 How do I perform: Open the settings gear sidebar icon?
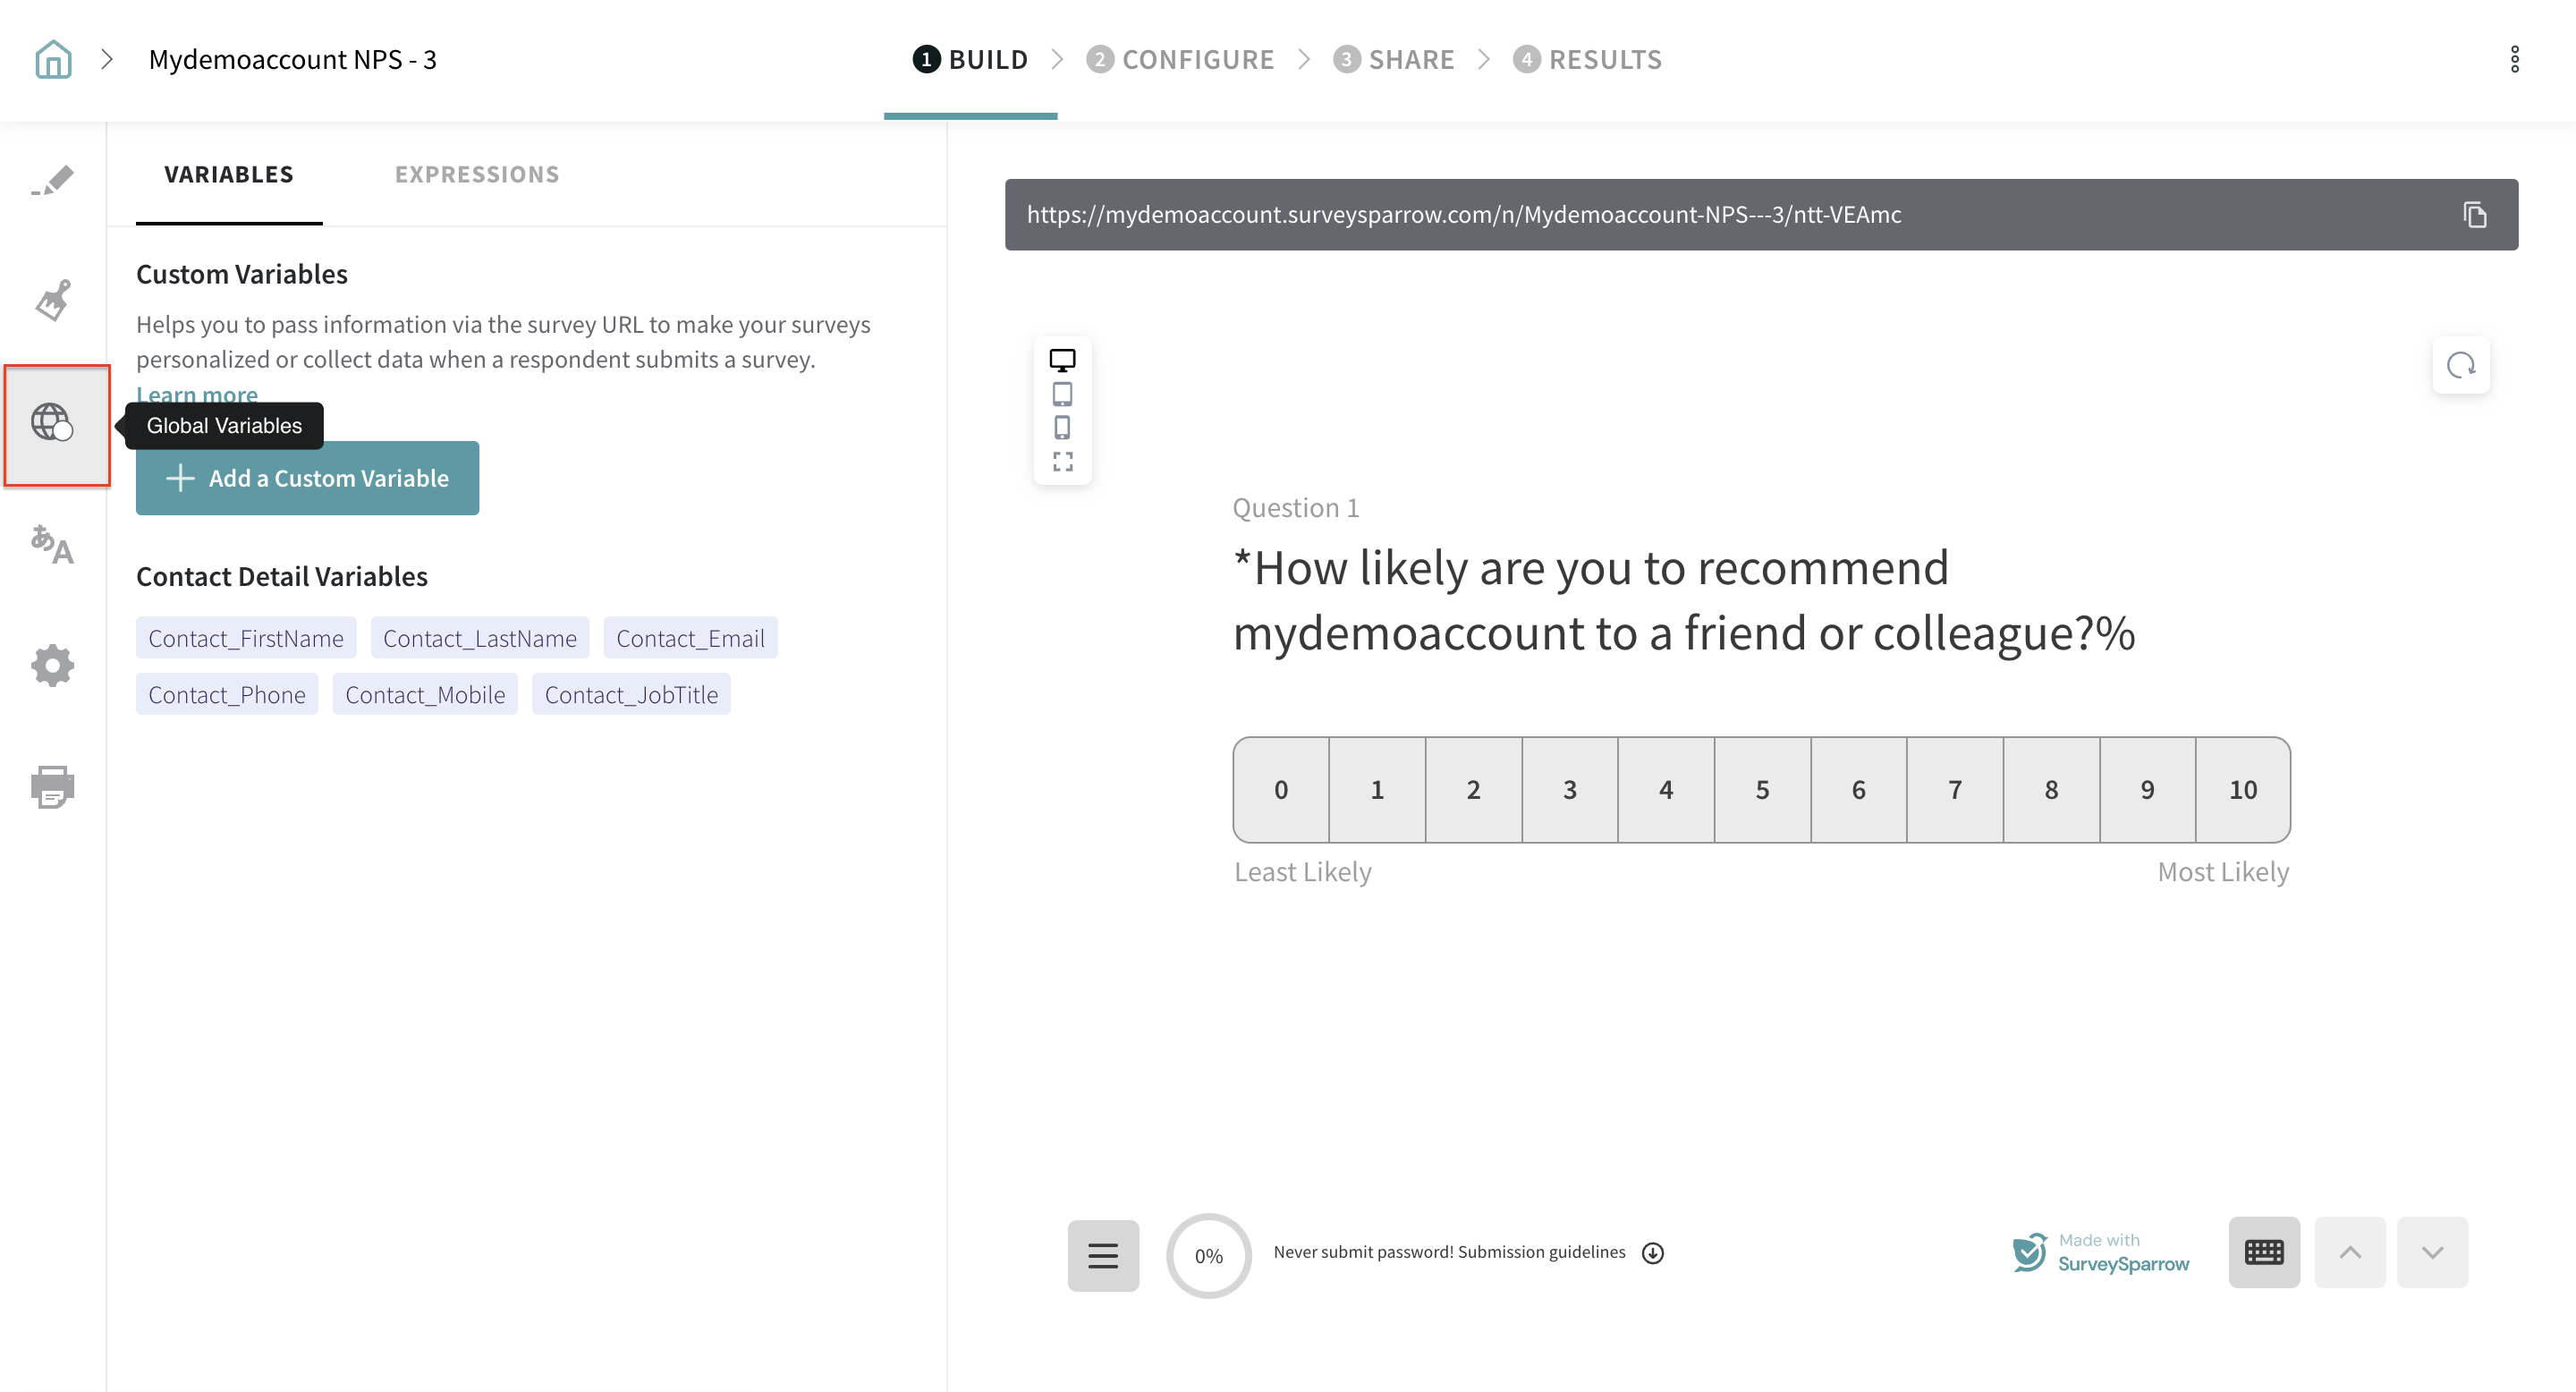pos(52,665)
